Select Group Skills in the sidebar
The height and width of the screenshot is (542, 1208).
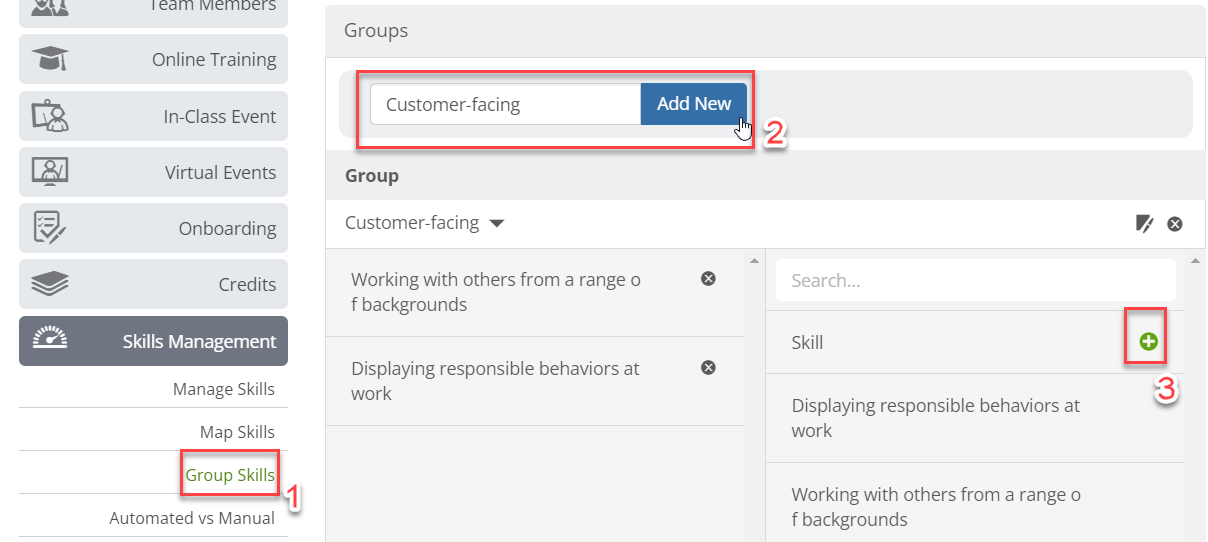(x=230, y=475)
